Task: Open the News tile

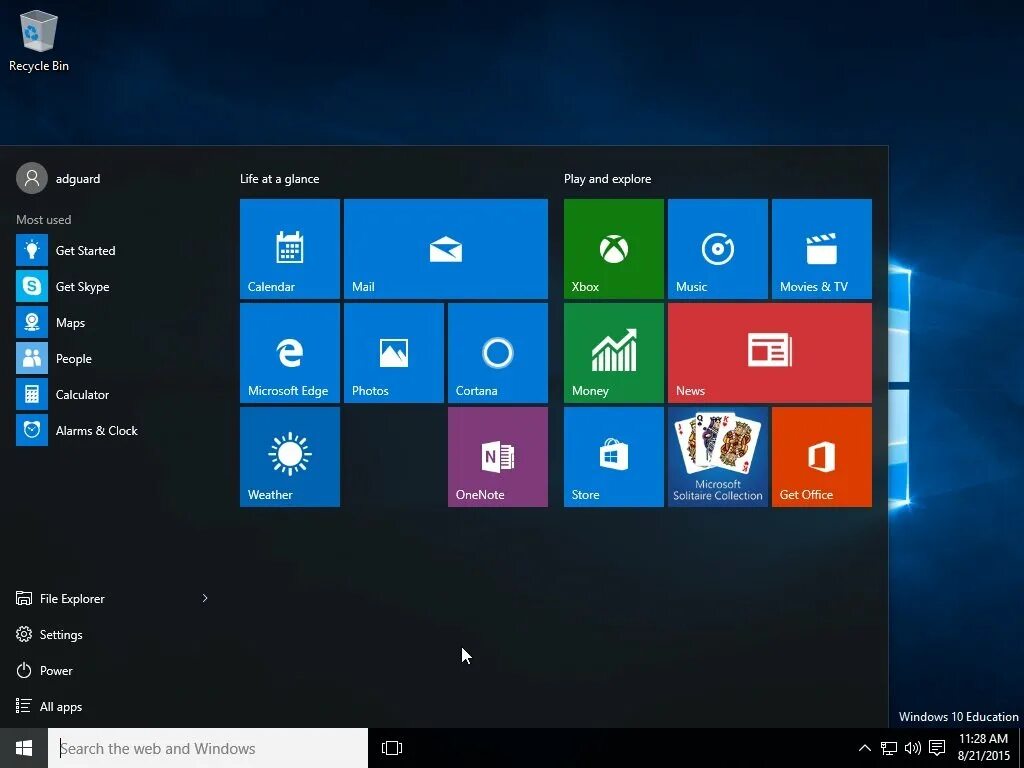Action: [x=770, y=353]
